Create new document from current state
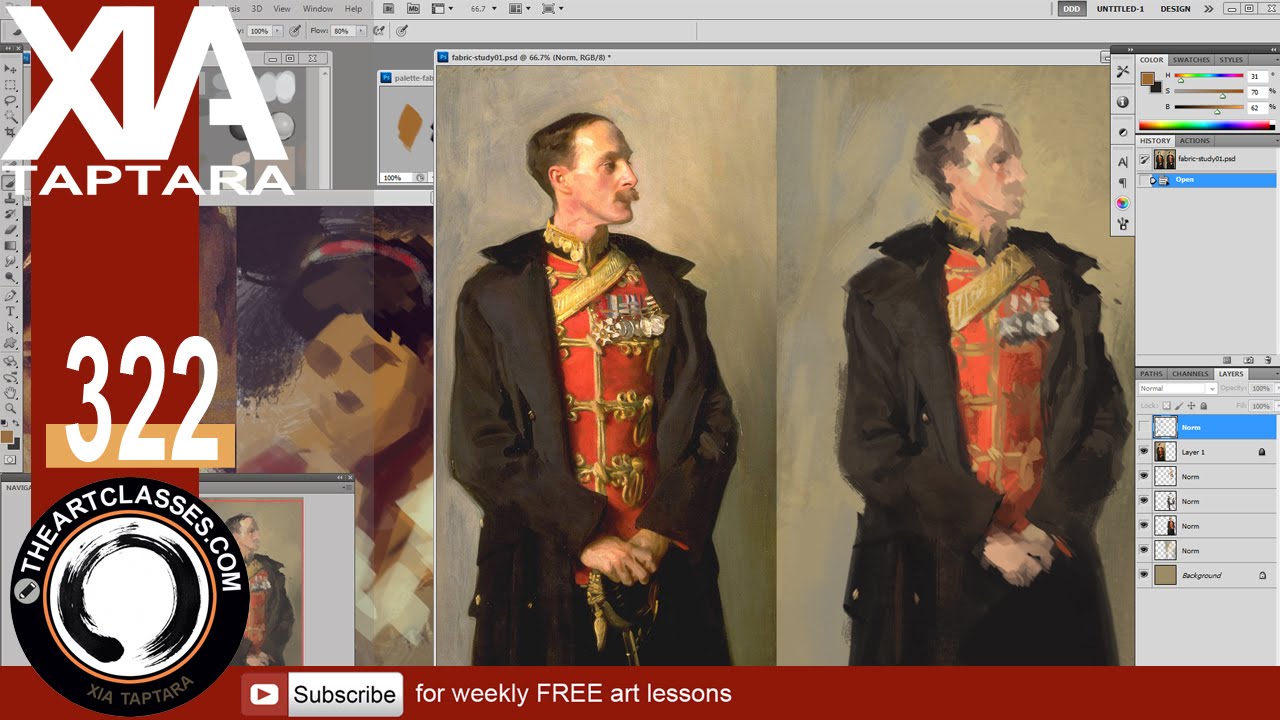The width and height of the screenshot is (1280, 720). [1227, 360]
